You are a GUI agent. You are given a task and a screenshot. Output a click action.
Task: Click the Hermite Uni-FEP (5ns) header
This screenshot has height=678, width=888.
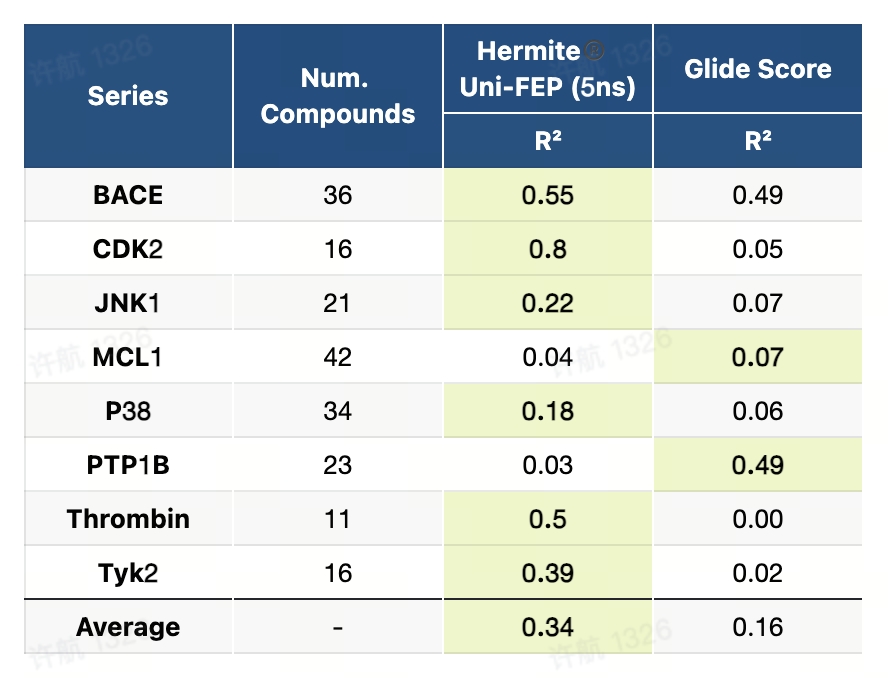[547, 69]
